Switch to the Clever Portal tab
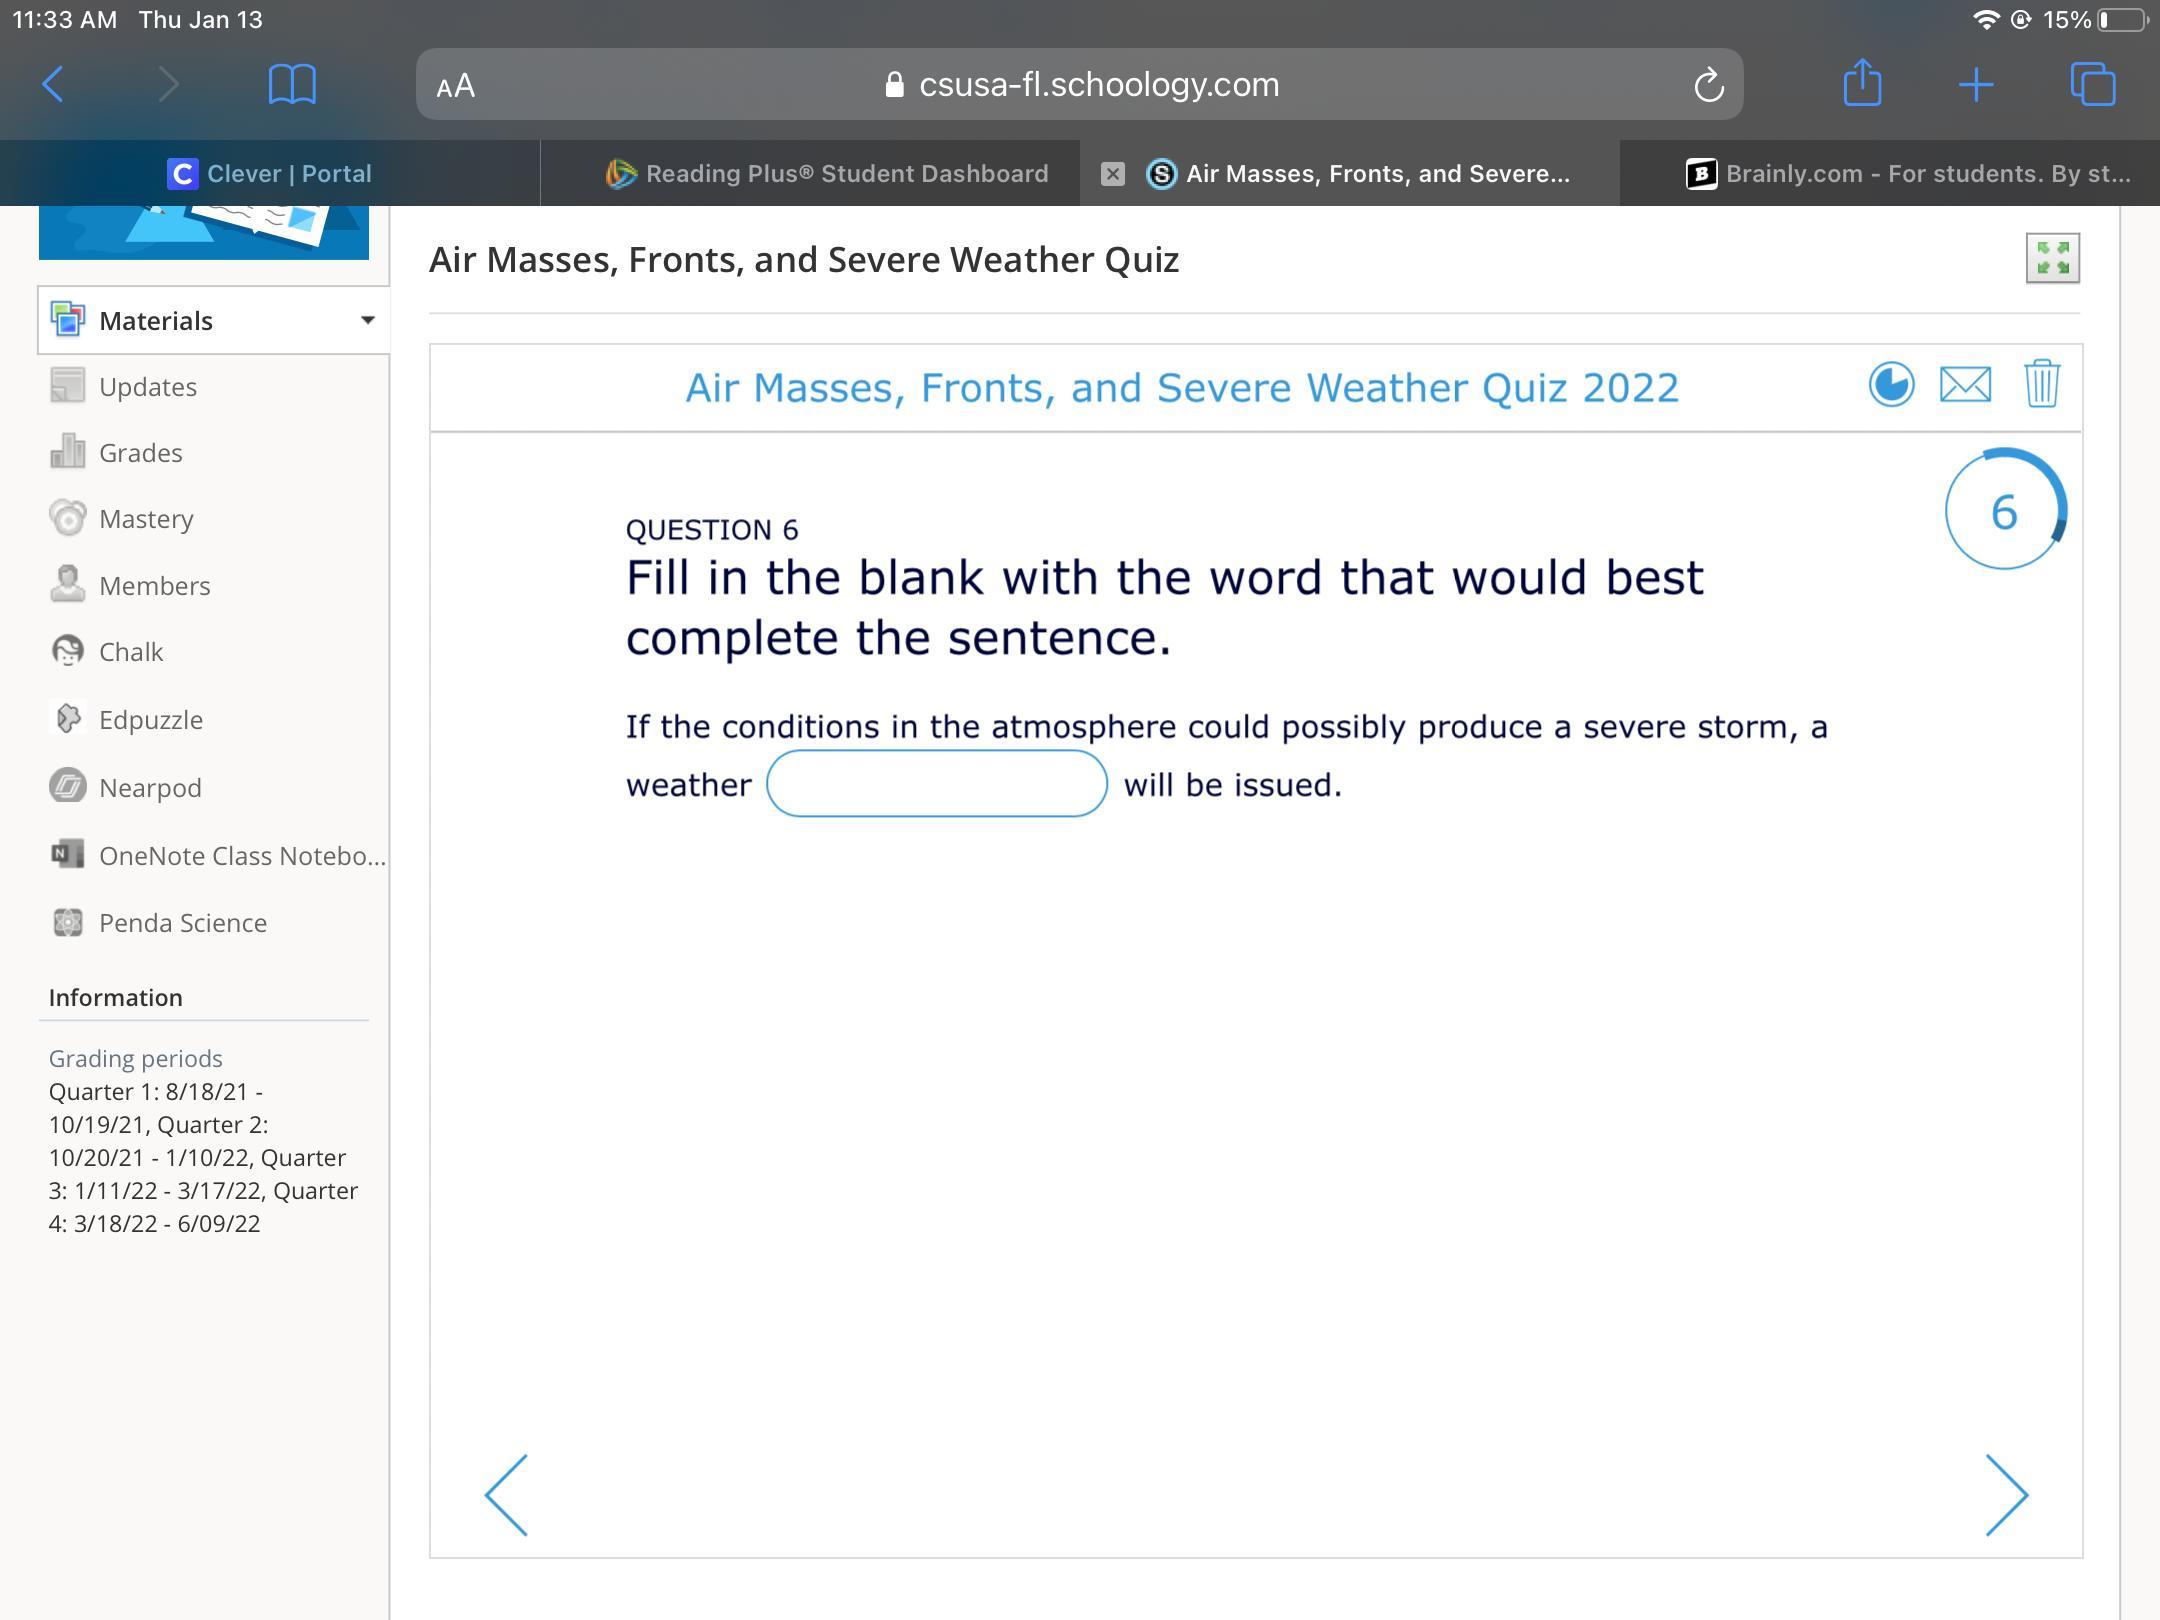Viewport: 2160px width, 1620px height. point(270,174)
